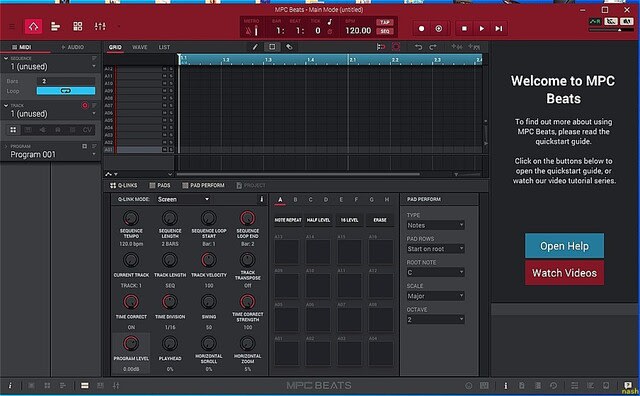Open the PADS tab

click(160, 185)
